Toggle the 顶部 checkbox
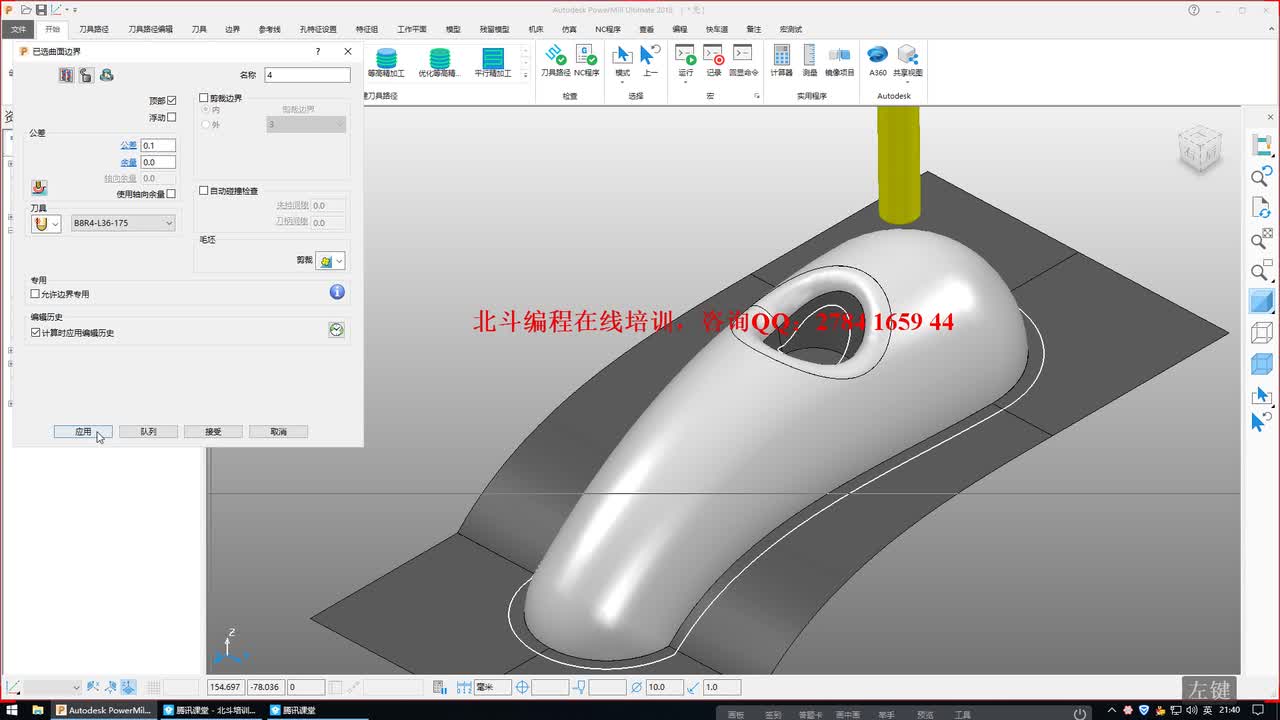 coord(172,101)
